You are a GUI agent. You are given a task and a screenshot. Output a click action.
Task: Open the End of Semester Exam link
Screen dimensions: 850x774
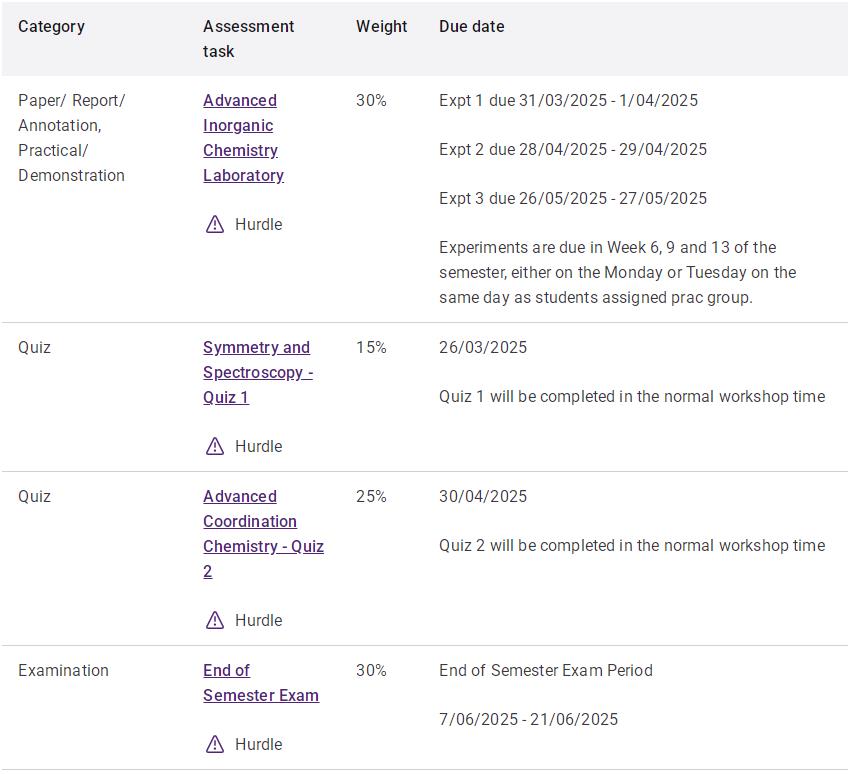point(260,683)
